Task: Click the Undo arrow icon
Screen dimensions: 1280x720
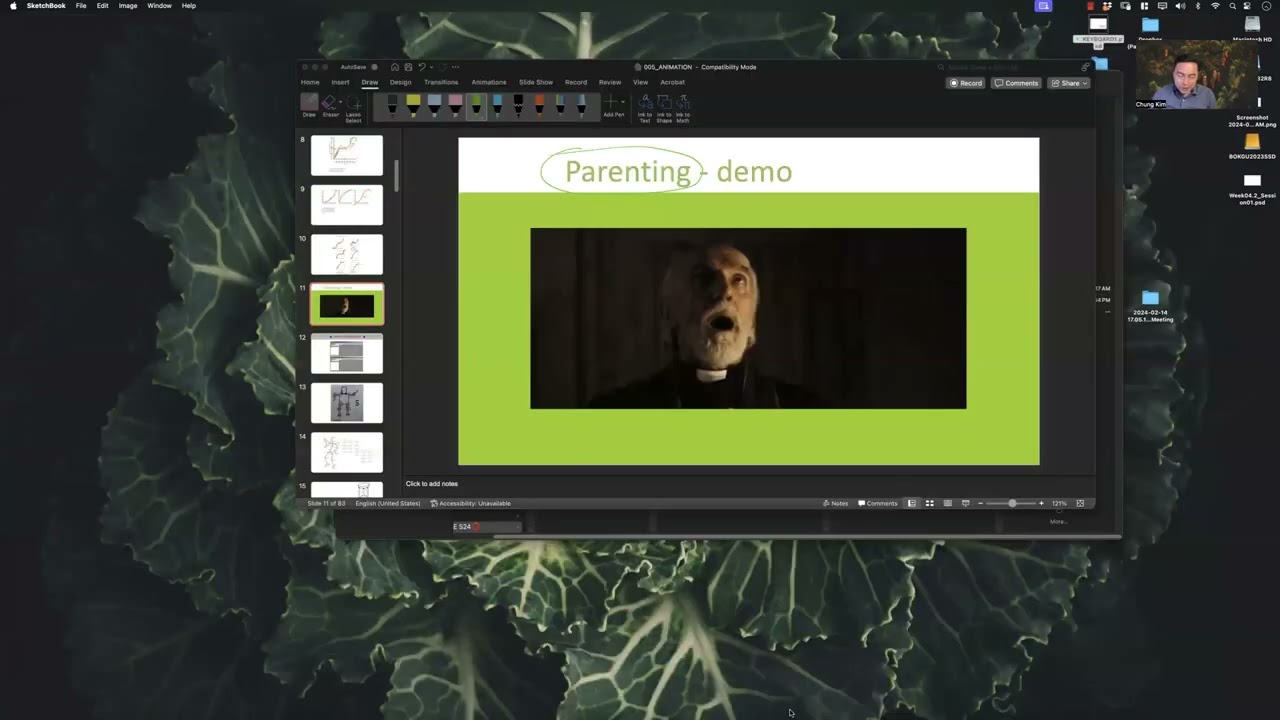Action: click(421, 67)
